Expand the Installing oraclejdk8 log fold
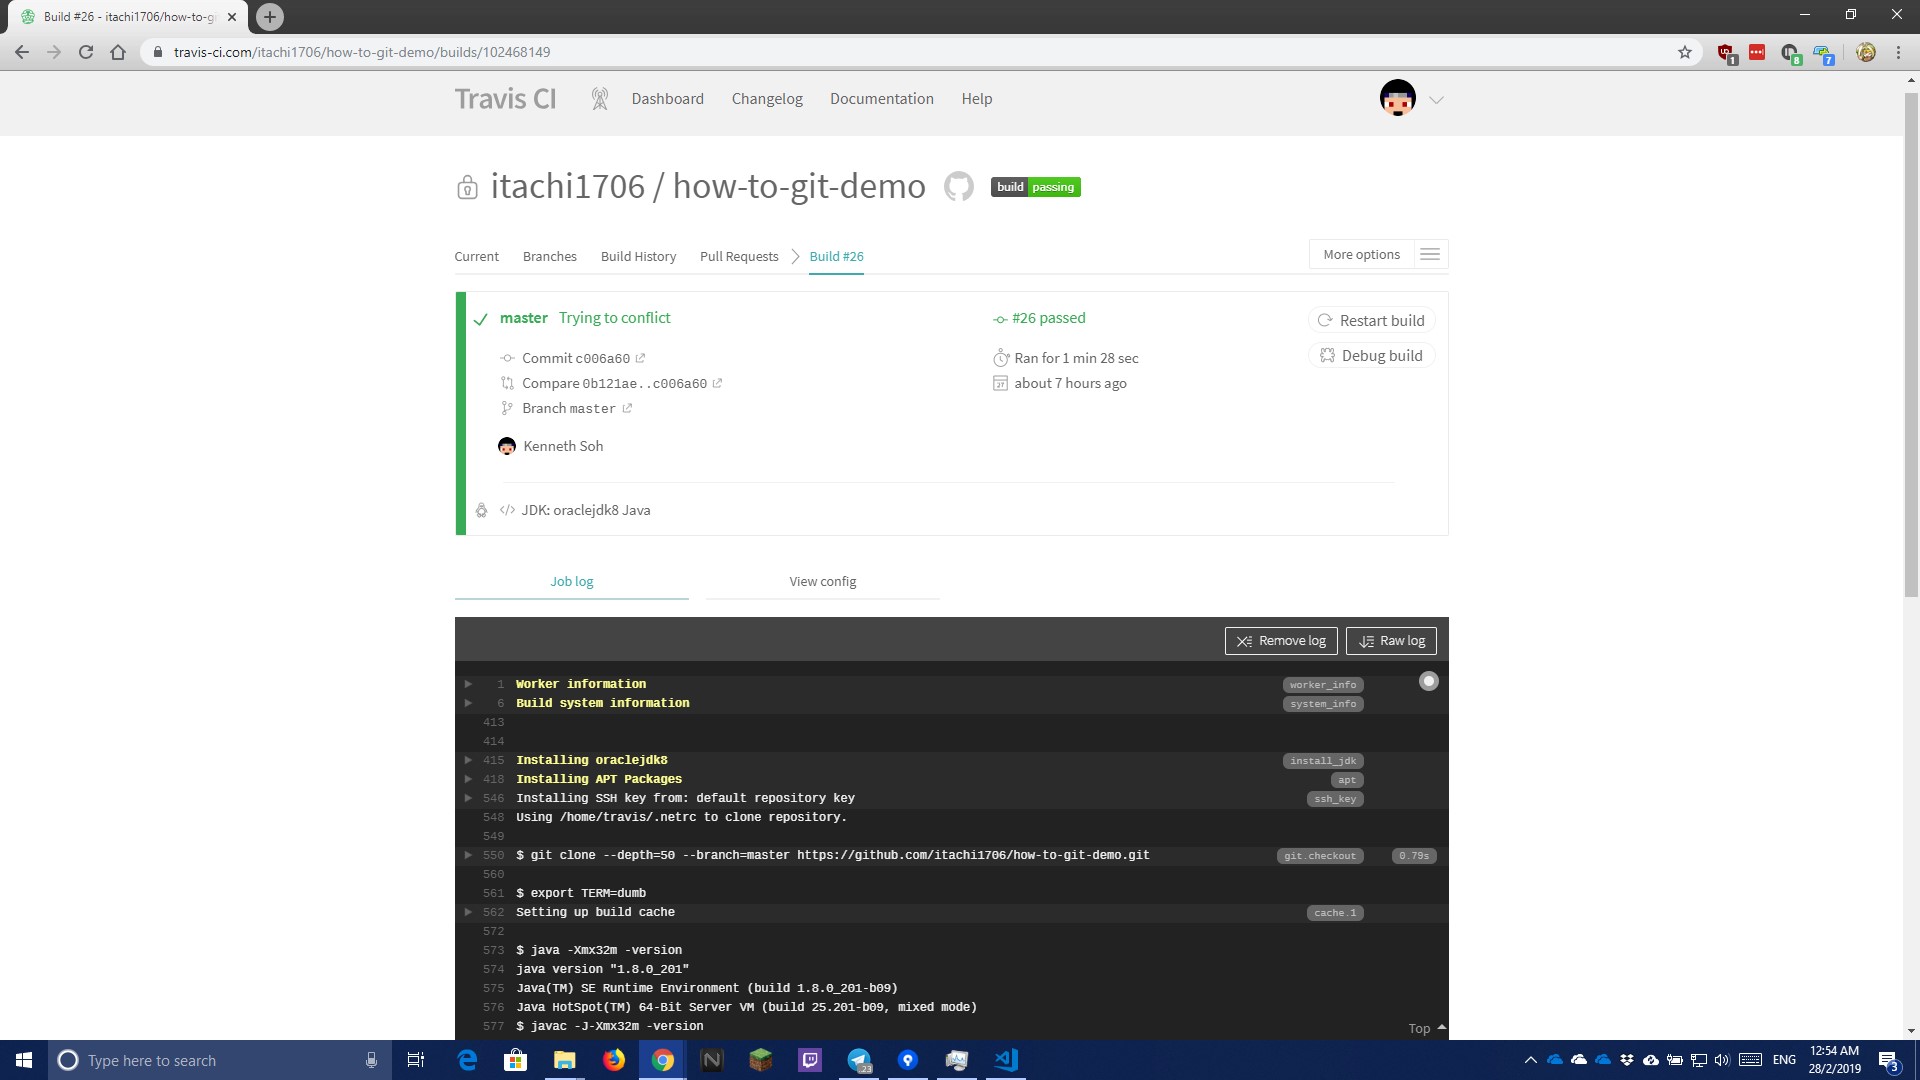Screen dimensions: 1920x1080 [x=468, y=760]
